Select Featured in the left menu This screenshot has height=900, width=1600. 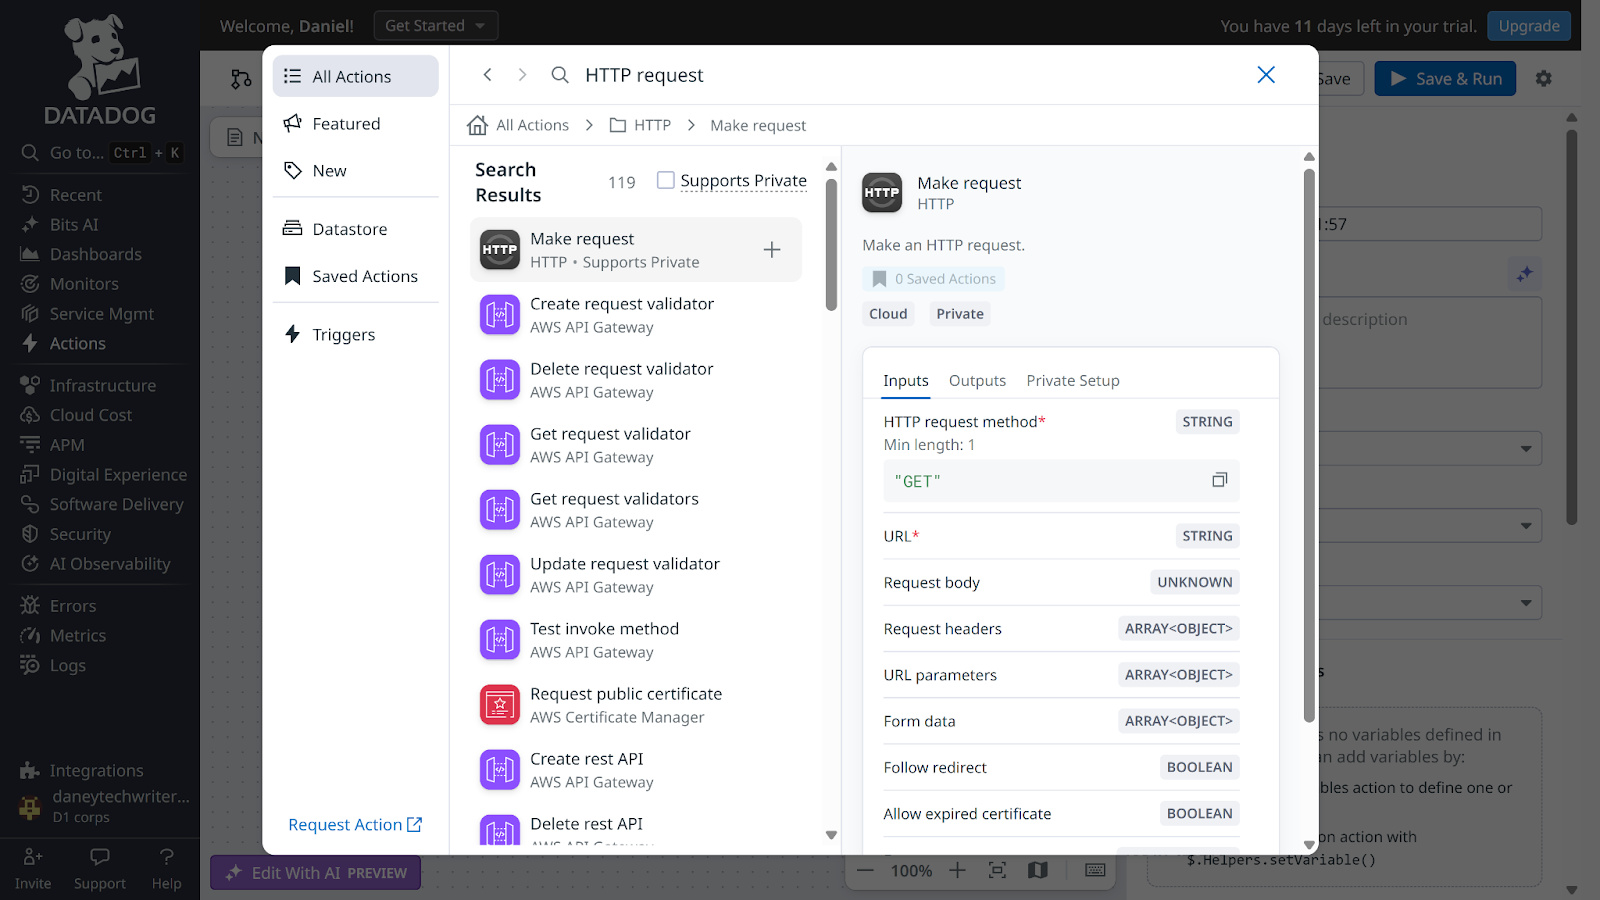pyautogui.click(x=356, y=124)
